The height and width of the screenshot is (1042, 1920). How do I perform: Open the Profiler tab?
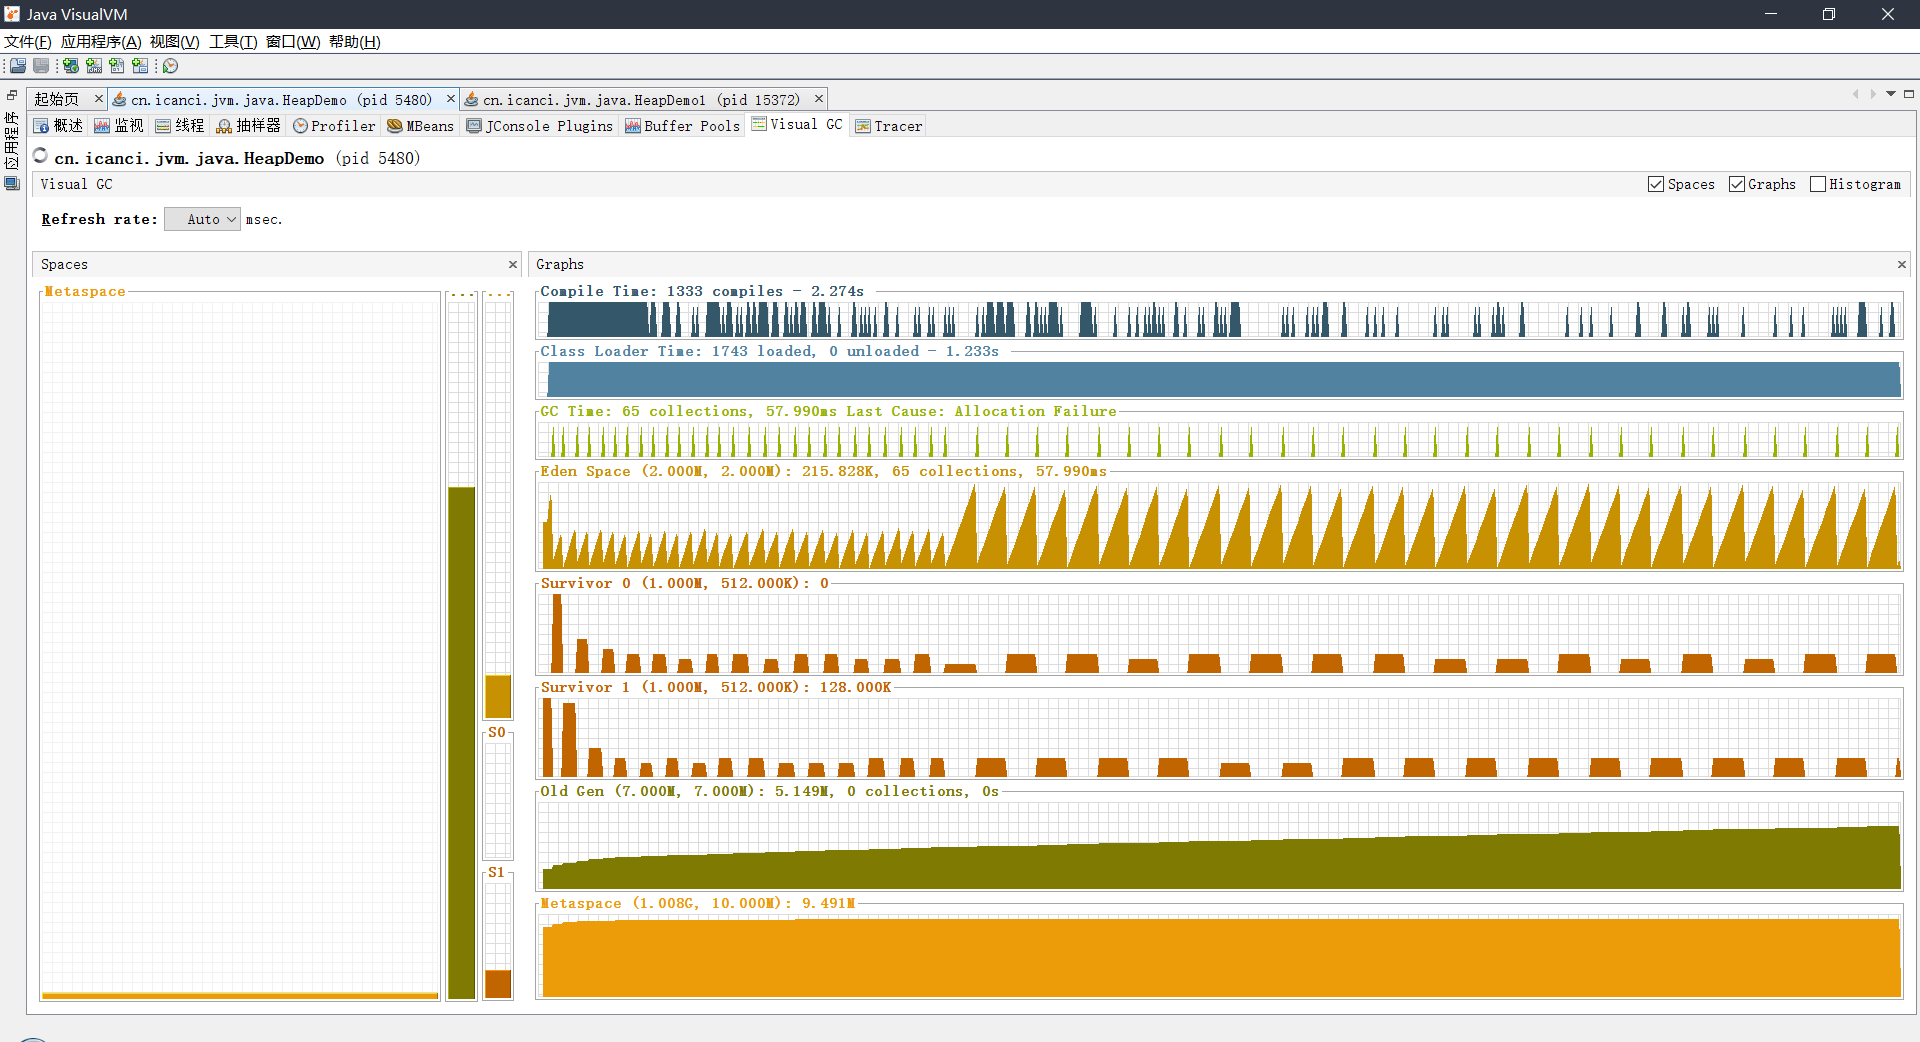(334, 126)
